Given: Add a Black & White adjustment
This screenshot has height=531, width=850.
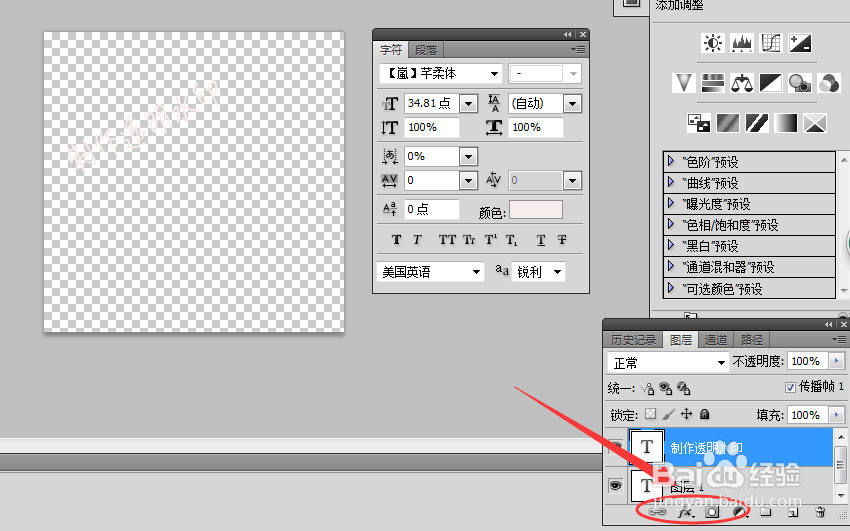Looking at the screenshot, I should pos(771,83).
